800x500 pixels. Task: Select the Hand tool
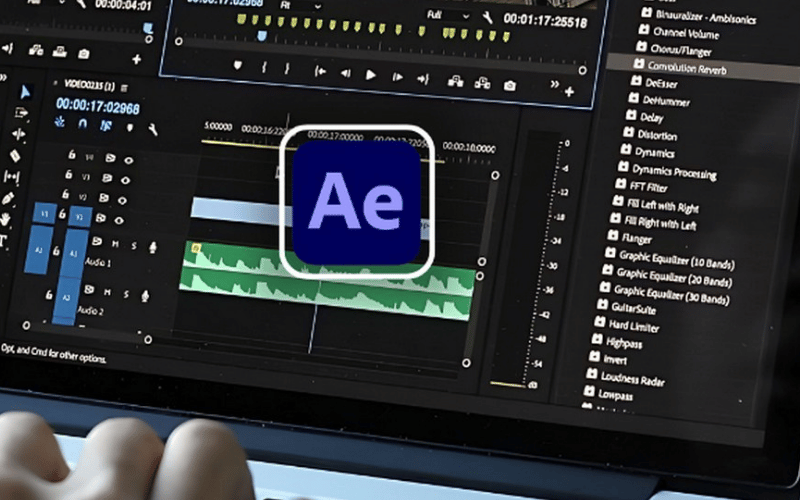click(x=5, y=220)
